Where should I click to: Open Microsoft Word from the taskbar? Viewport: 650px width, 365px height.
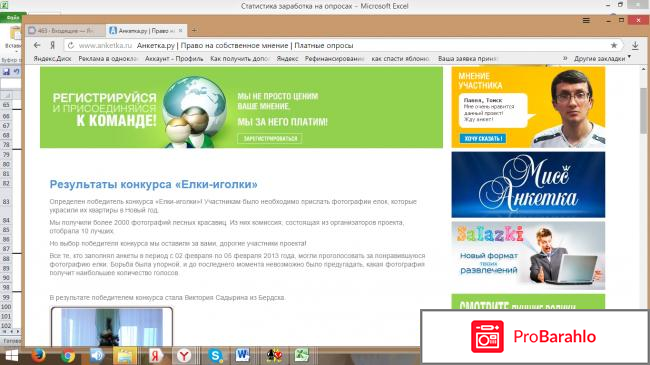click(243, 355)
